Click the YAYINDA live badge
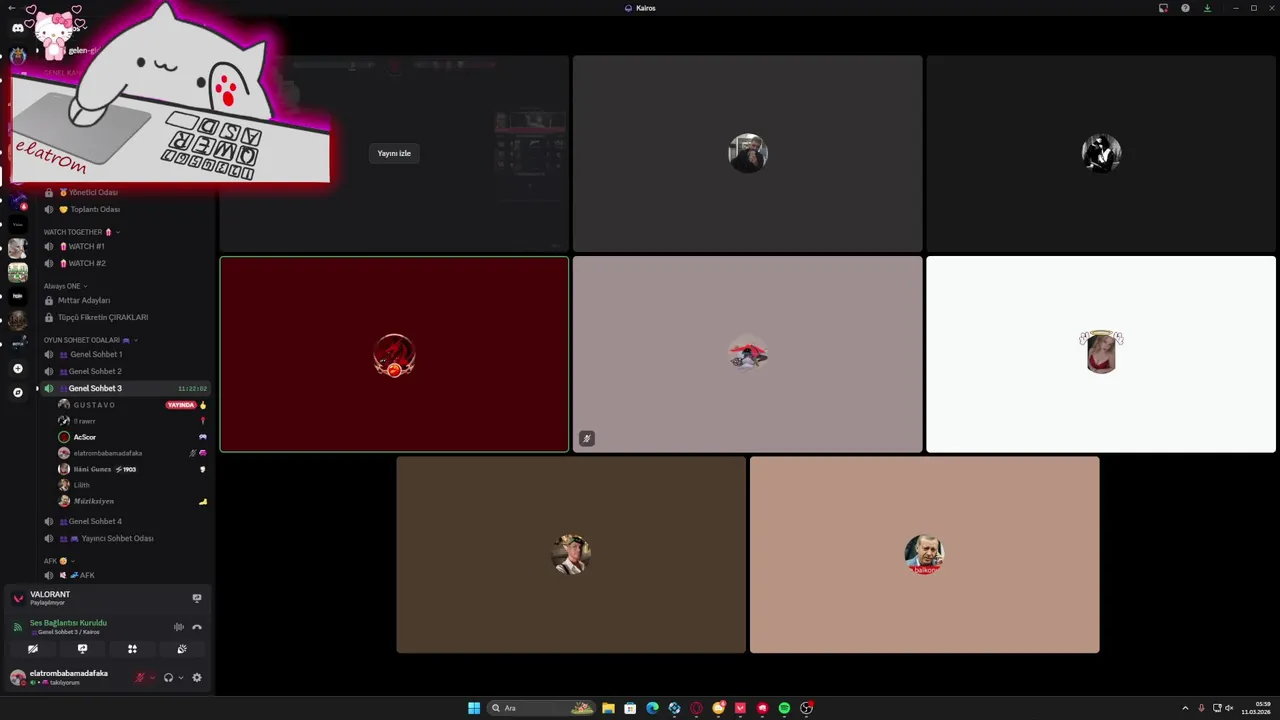The width and height of the screenshot is (1280, 720). pyautogui.click(x=181, y=405)
